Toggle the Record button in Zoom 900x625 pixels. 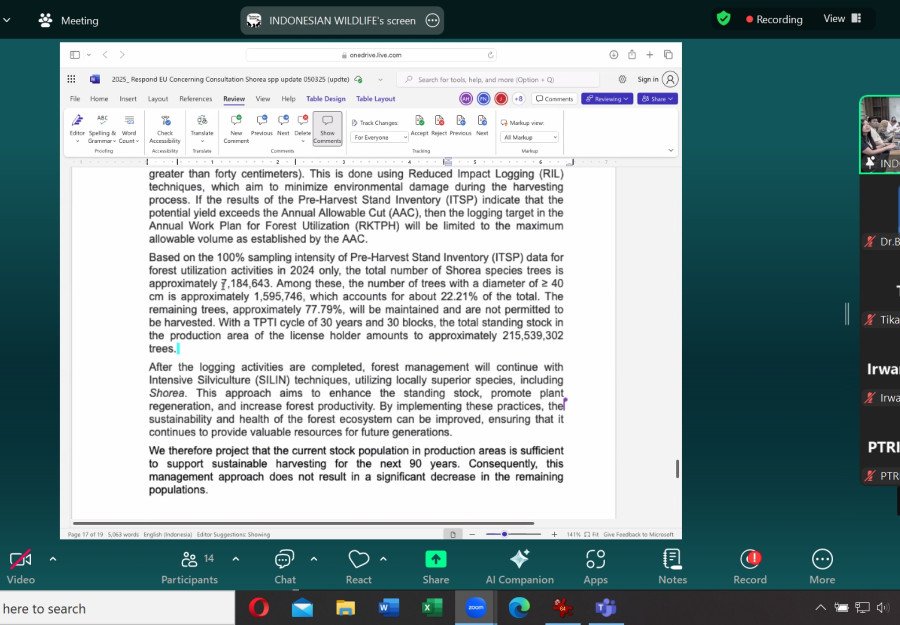click(750, 566)
